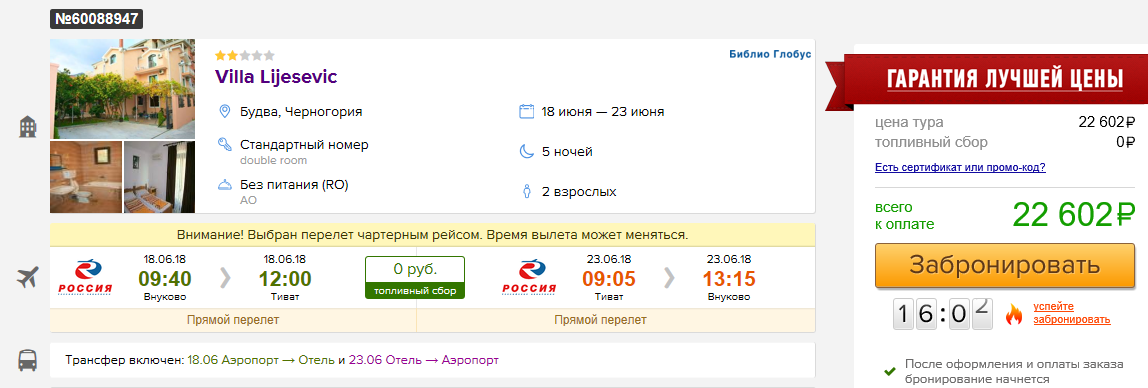Screen dimensions: 1148x388
Task: Click the key icon by Стандартный номер
Action: pos(226,144)
